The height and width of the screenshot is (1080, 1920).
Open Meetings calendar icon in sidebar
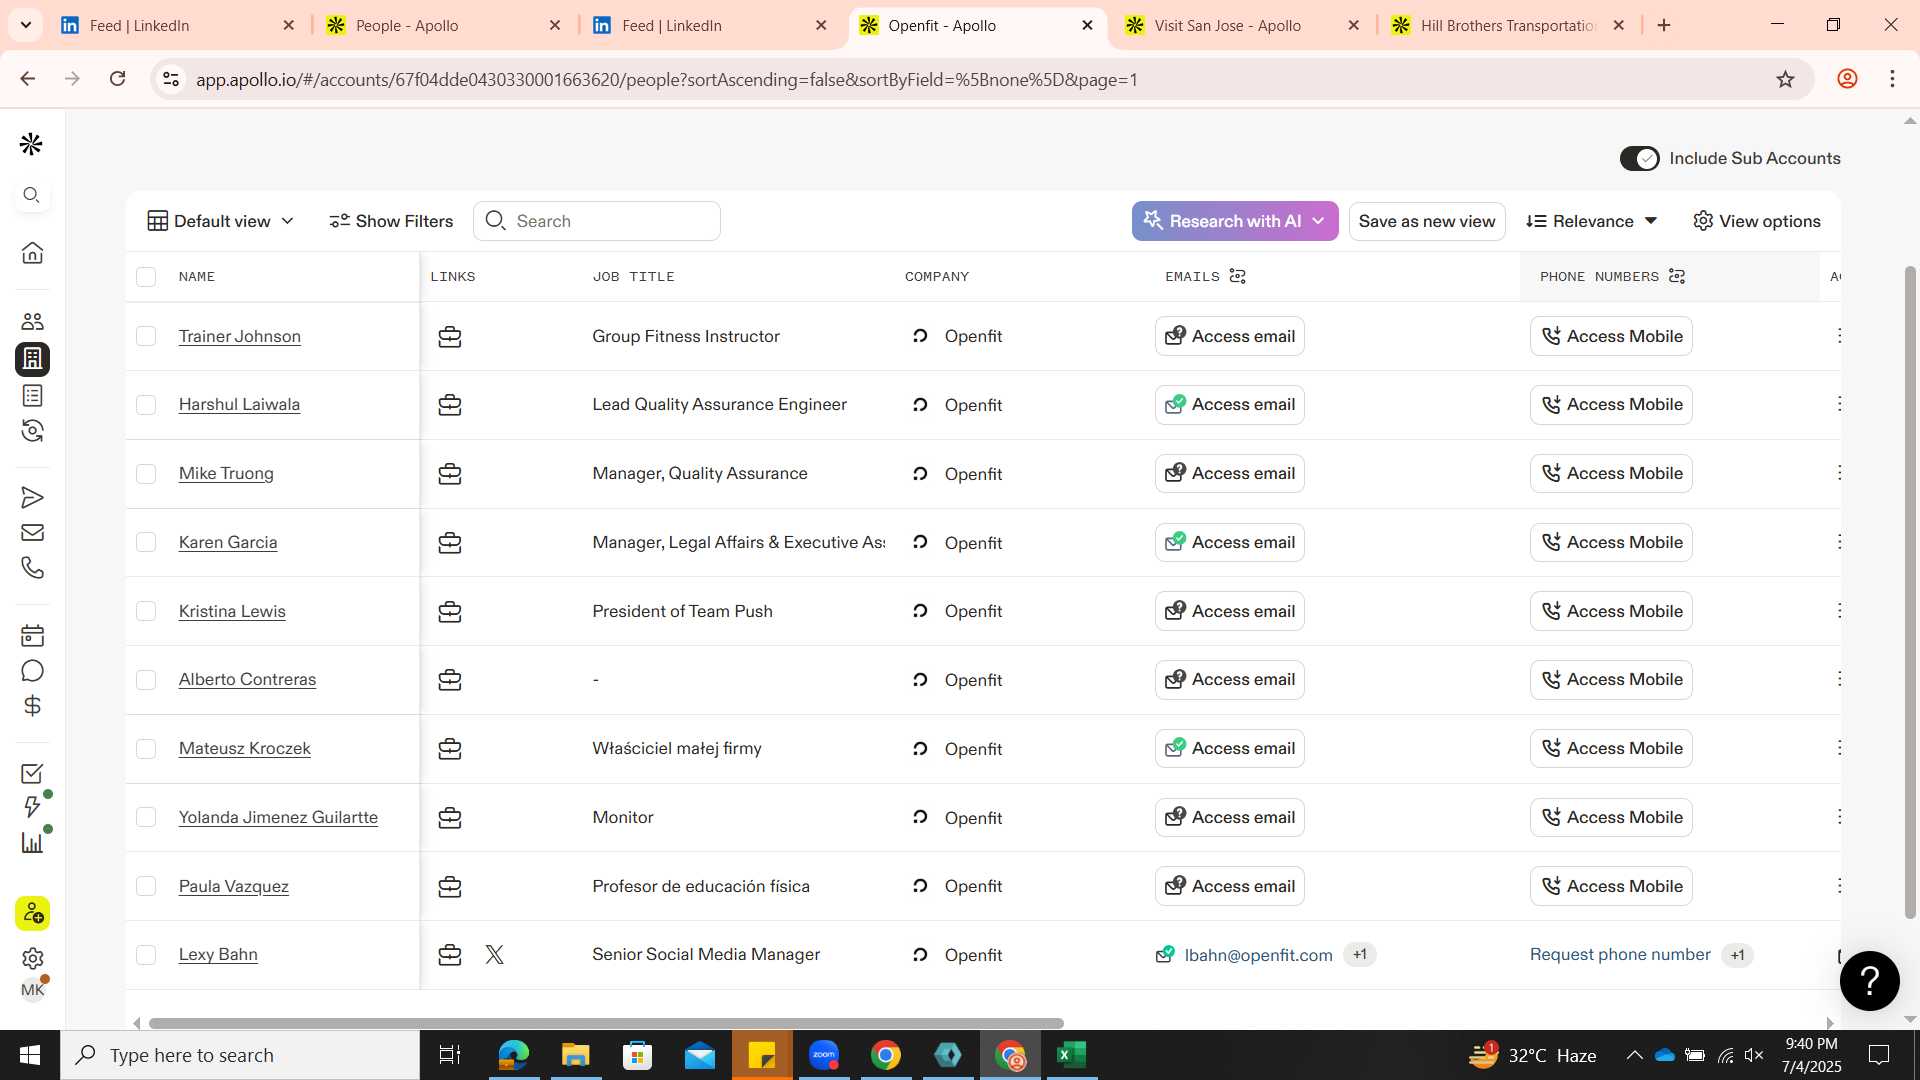coord(32,635)
